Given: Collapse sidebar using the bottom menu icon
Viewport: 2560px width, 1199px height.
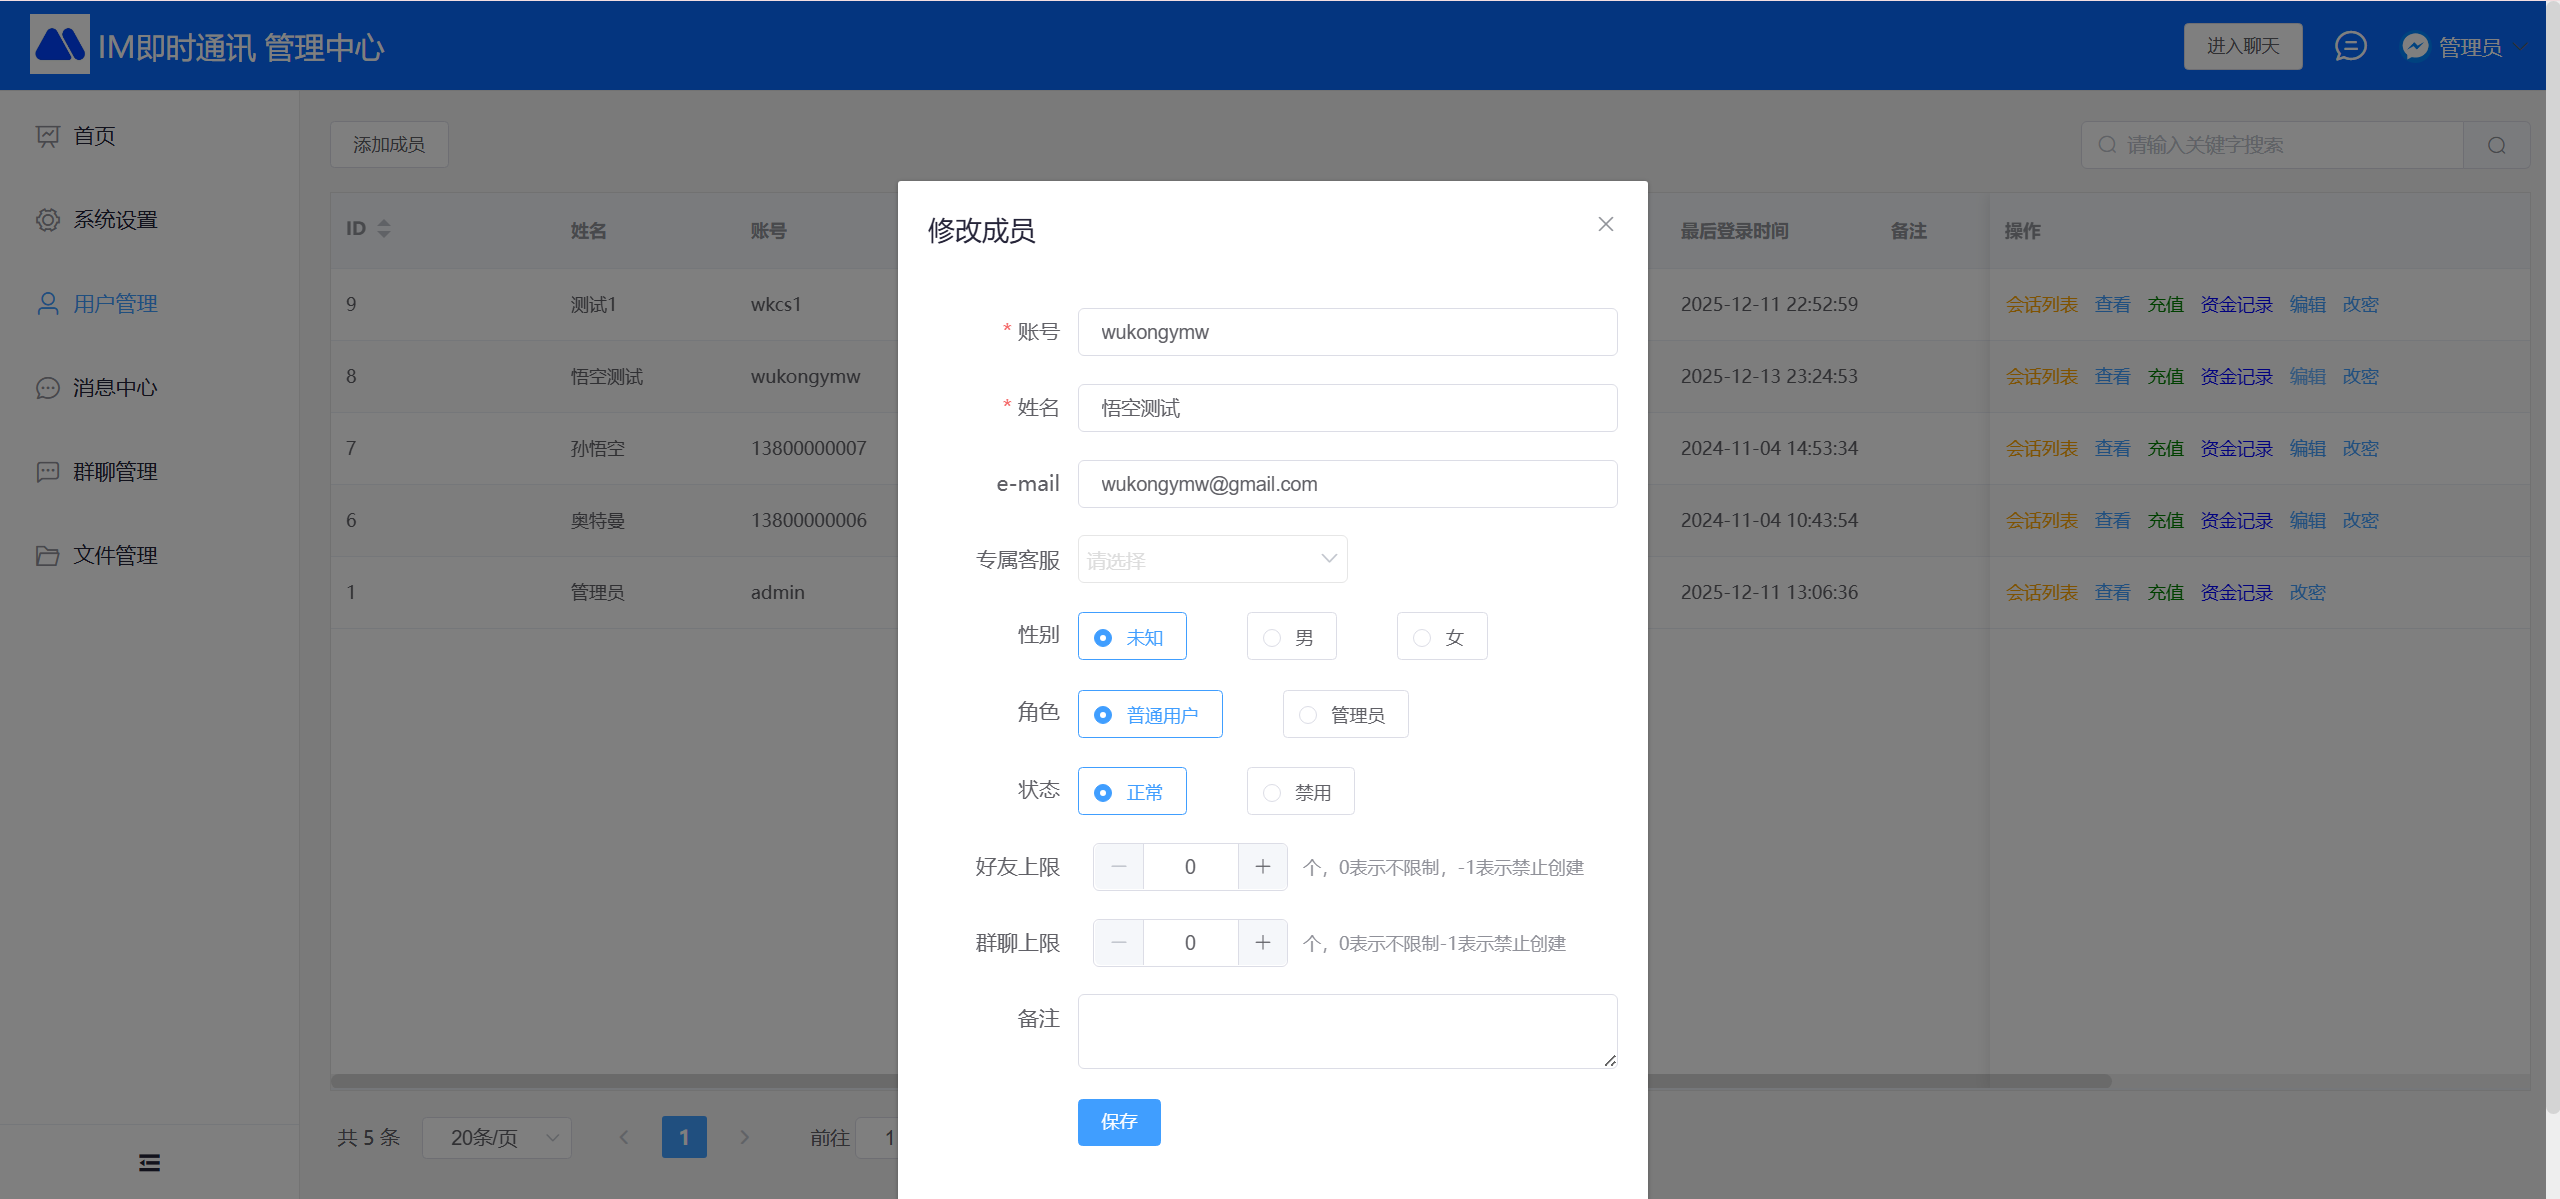Looking at the screenshot, I should 149,1162.
